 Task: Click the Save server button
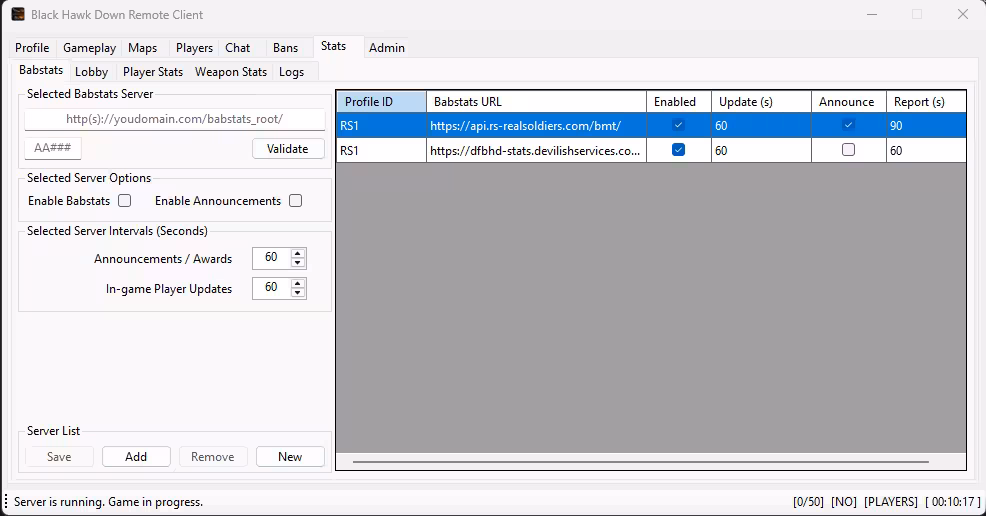coord(59,457)
